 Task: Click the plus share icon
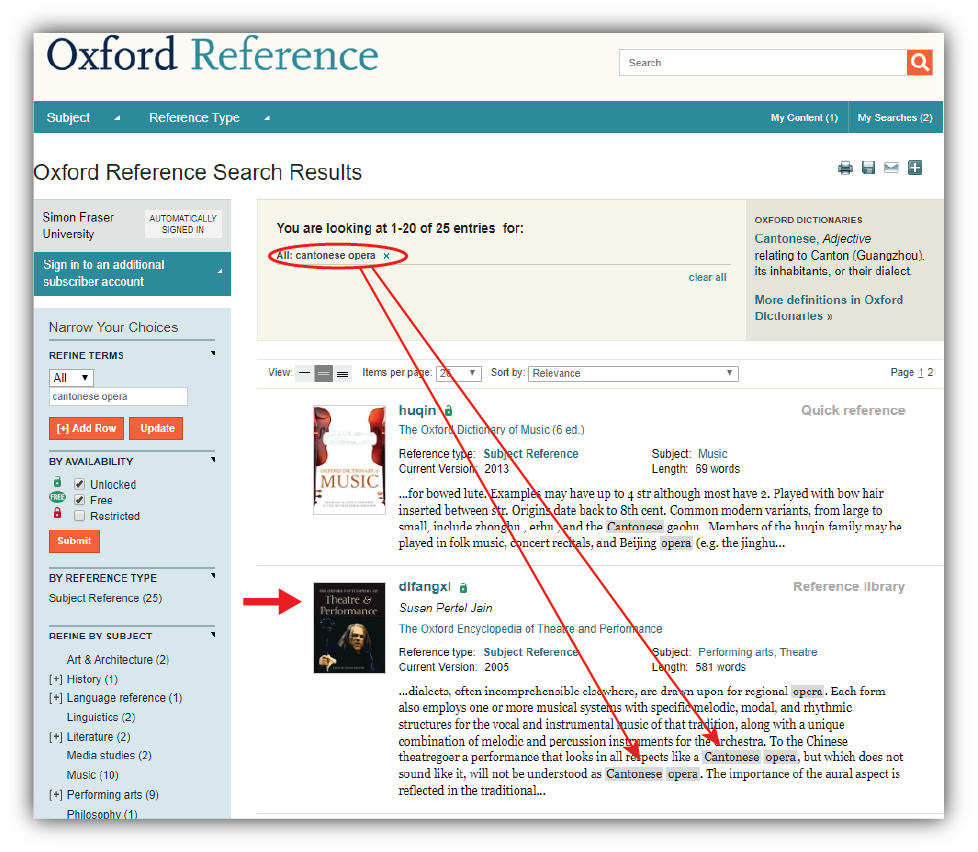pyautogui.click(x=915, y=167)
